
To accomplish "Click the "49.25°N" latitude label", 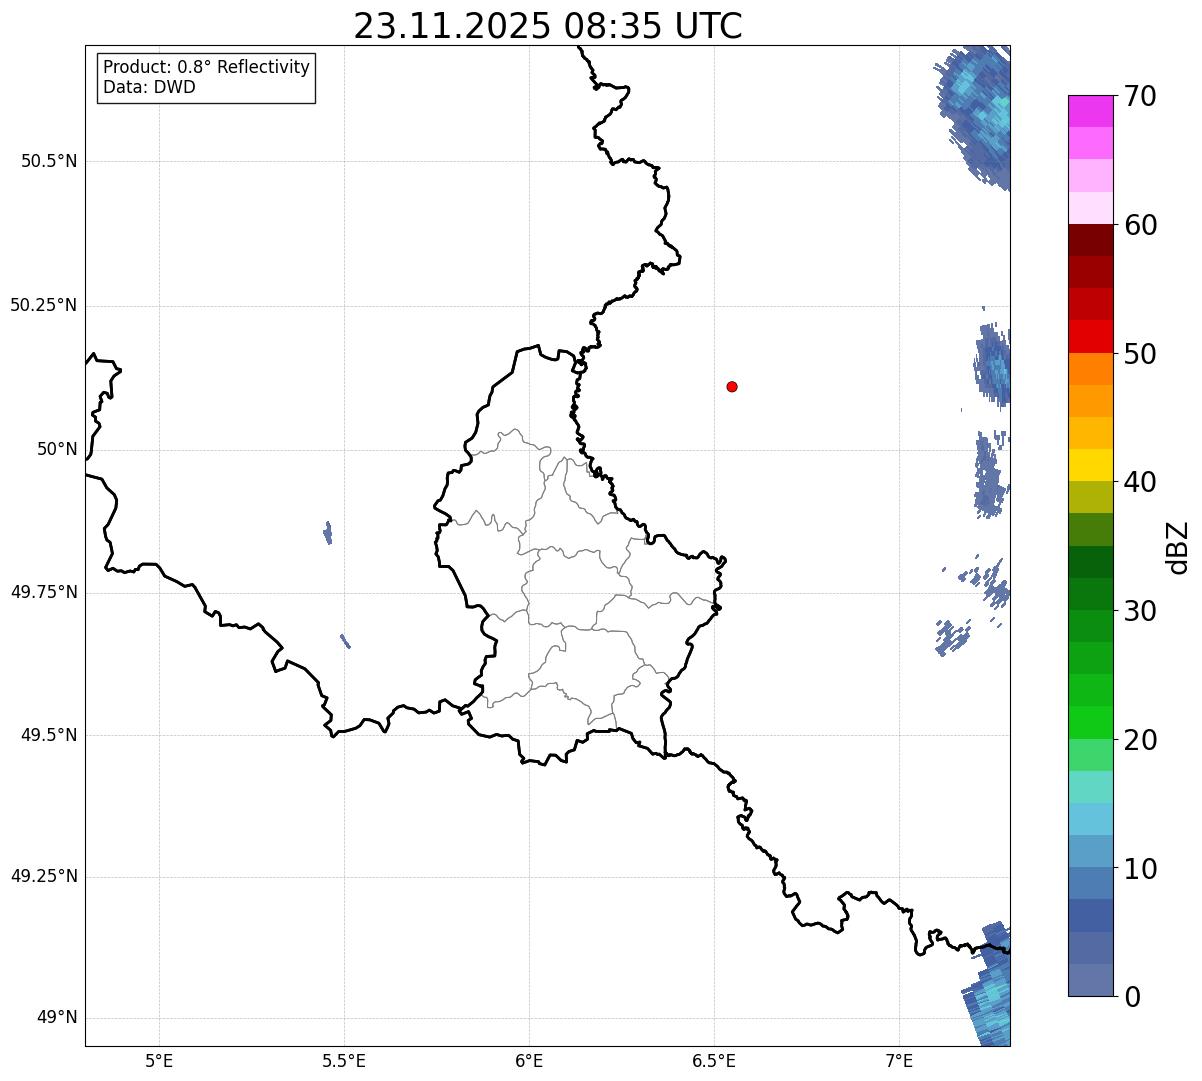I will point(44,876).
